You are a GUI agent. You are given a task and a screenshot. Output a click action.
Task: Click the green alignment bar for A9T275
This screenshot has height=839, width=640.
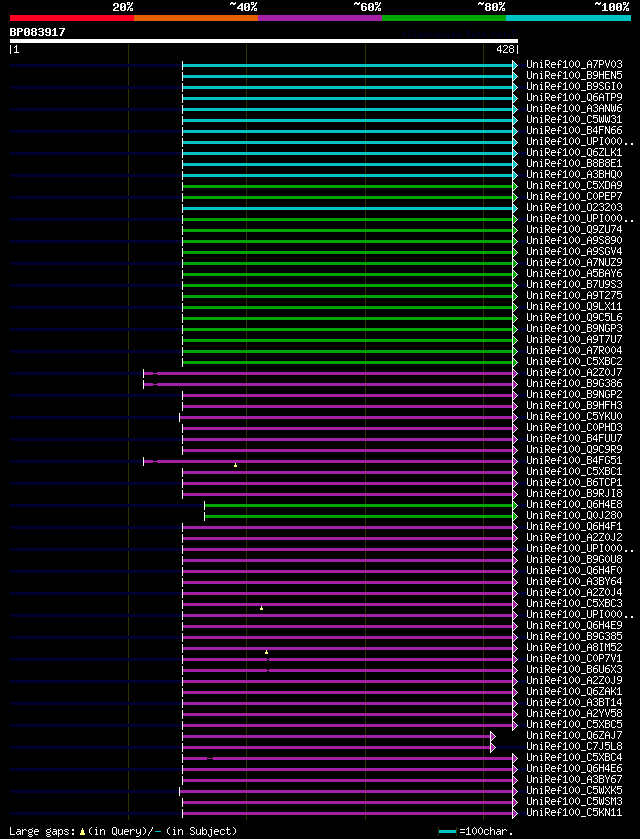pyautogui.click(x=347, y=296)
